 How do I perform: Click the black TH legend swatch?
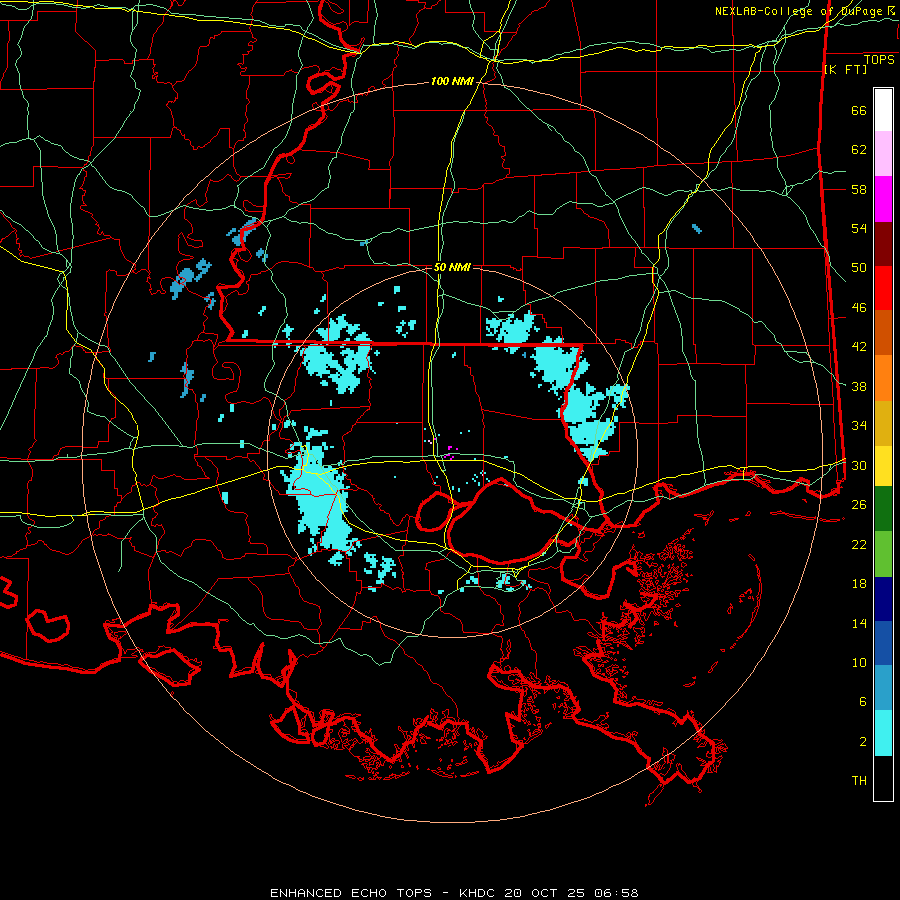(883, 778)
